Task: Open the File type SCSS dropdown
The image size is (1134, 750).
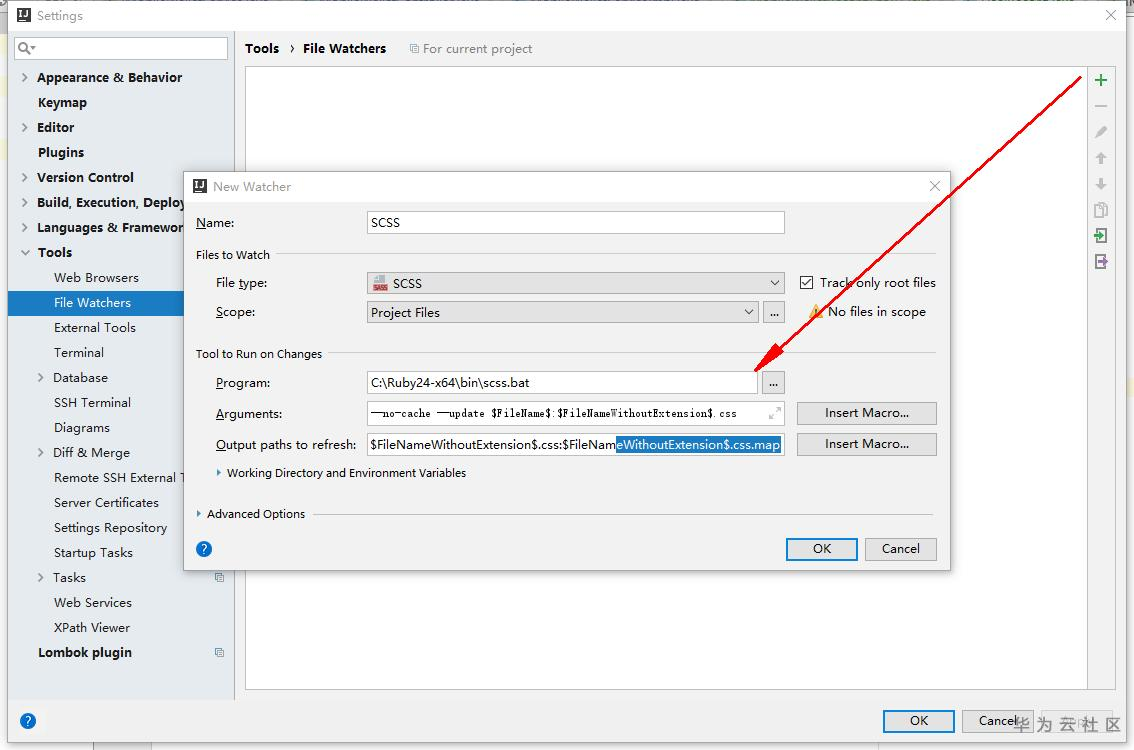Action: 576,283
